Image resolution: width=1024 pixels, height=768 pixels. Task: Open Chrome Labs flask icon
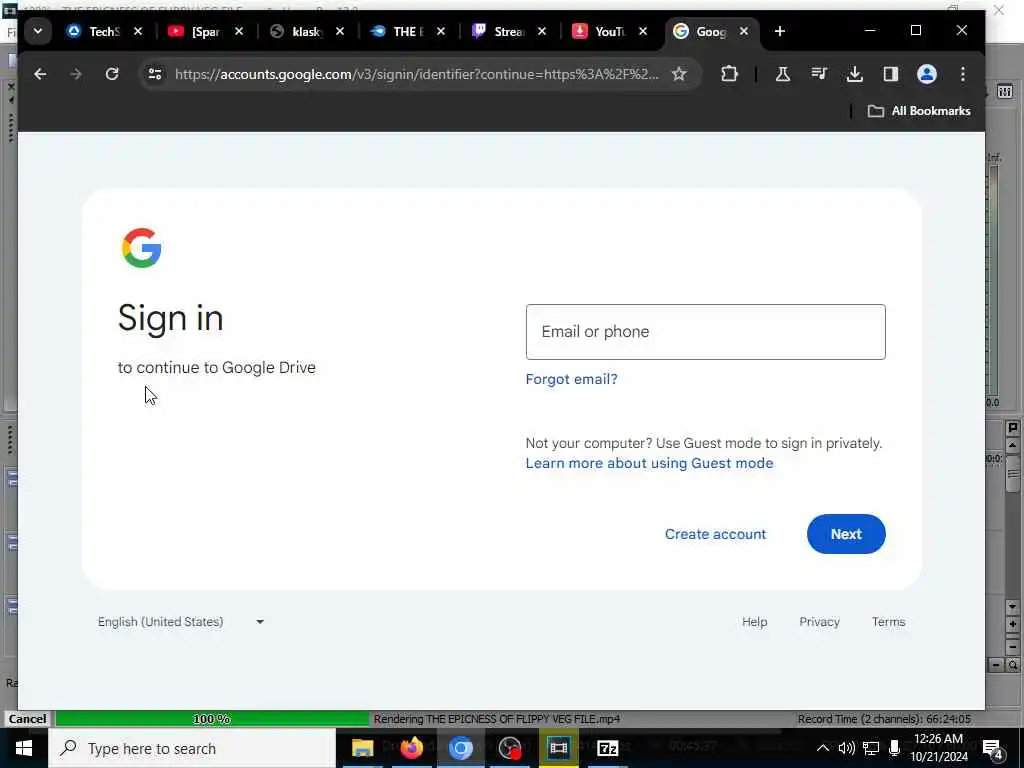(x=782, y=74)
